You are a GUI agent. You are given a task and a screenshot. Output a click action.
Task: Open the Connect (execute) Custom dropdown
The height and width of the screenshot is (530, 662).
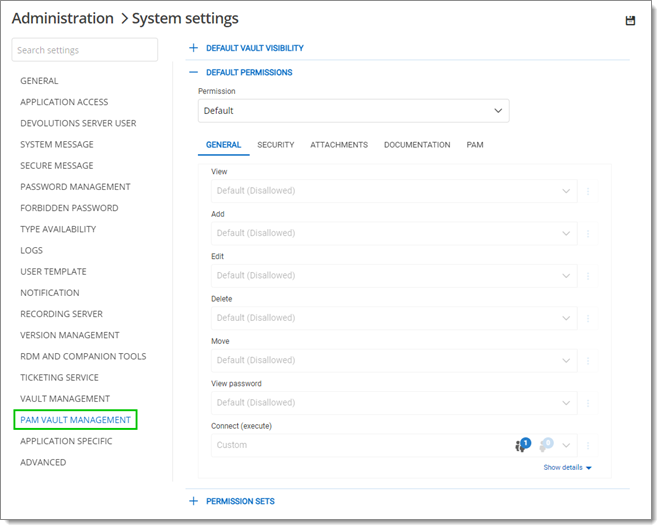394,445
